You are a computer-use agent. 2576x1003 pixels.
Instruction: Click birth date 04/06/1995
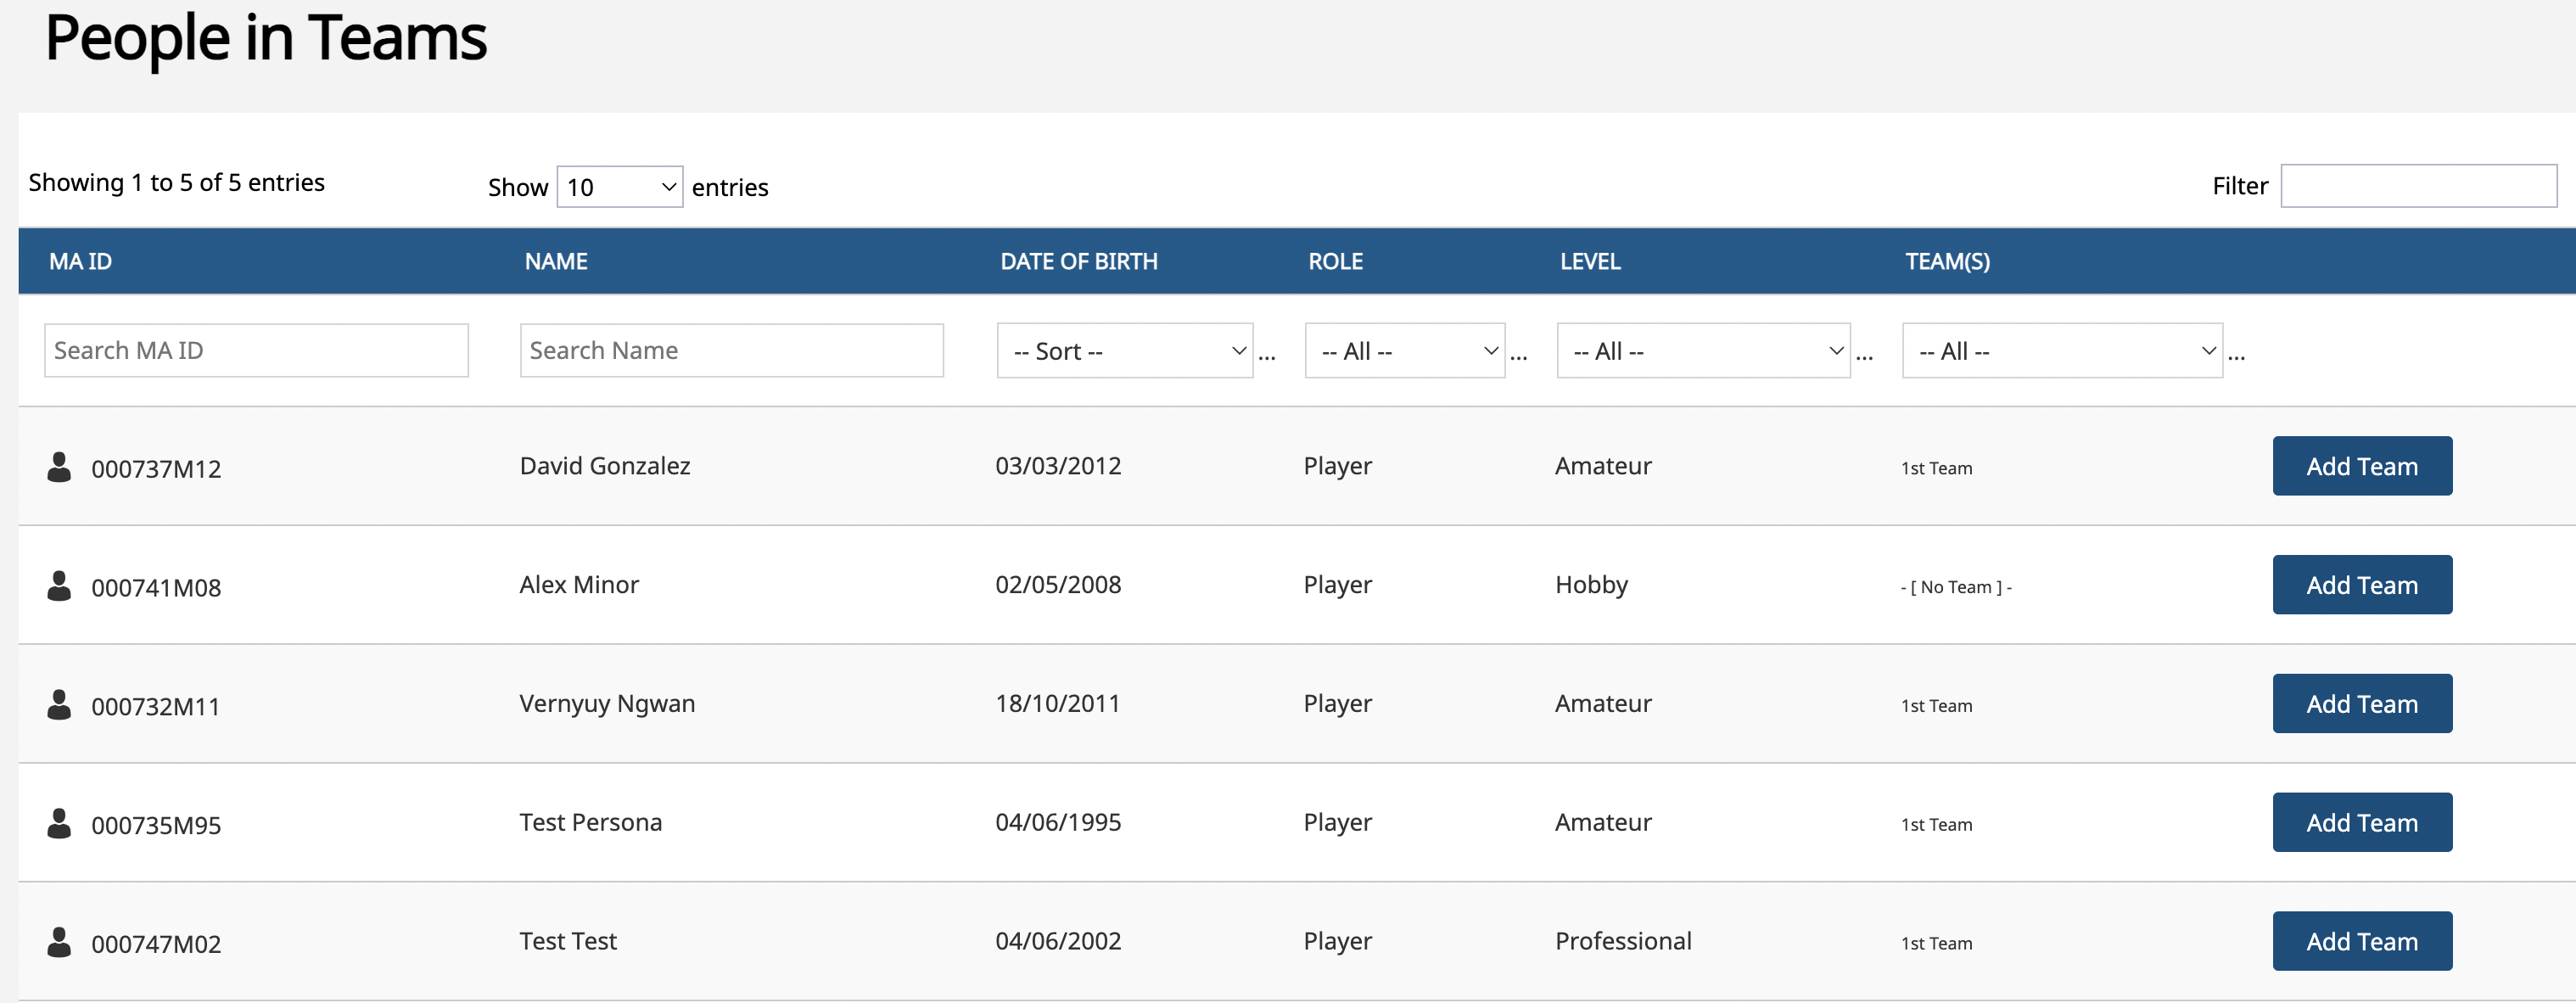click(1058, 823)
